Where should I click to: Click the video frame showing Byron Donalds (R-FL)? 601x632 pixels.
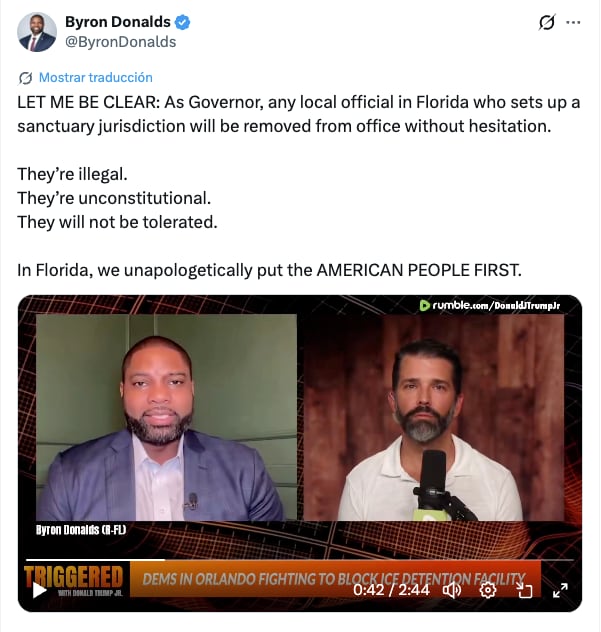166,417
